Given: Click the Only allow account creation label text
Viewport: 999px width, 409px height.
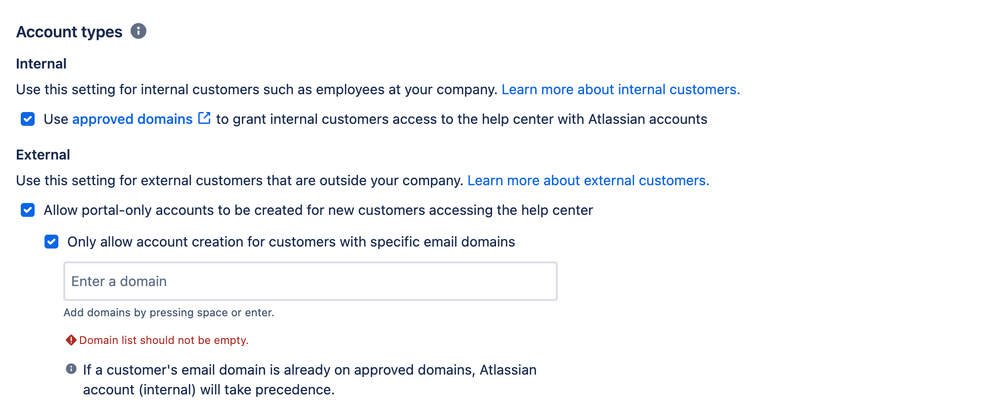Looking at the screenshot, I should [291, 242].
